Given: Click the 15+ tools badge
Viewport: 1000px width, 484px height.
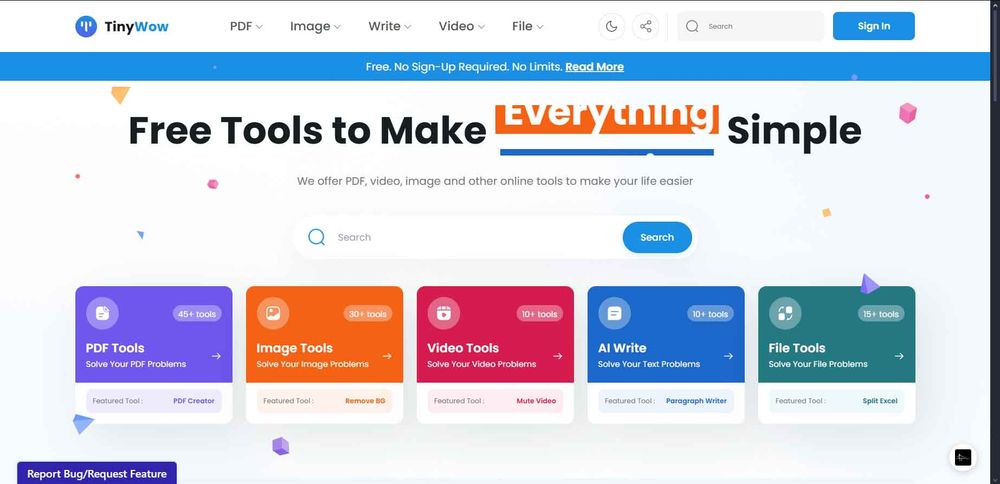Looking at the screenshot, I should tap(880, 314).
